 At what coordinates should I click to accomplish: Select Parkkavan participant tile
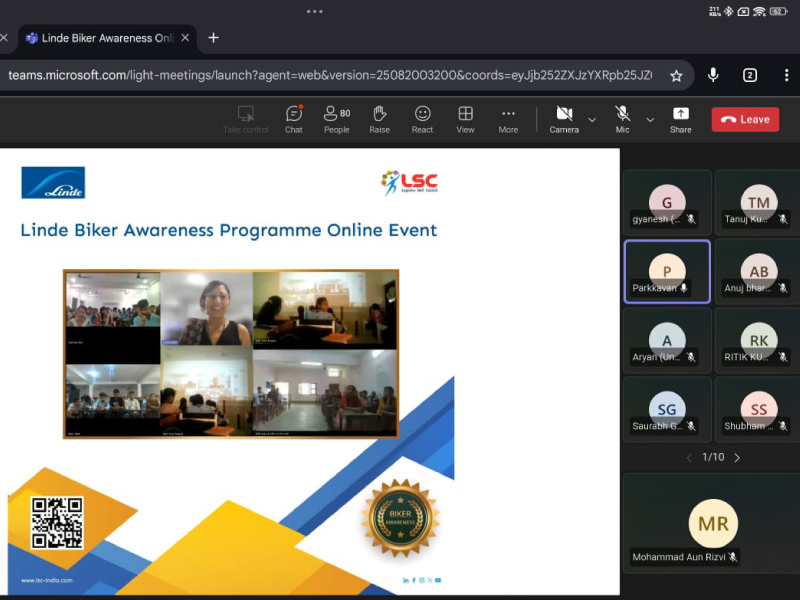[667, 271]
